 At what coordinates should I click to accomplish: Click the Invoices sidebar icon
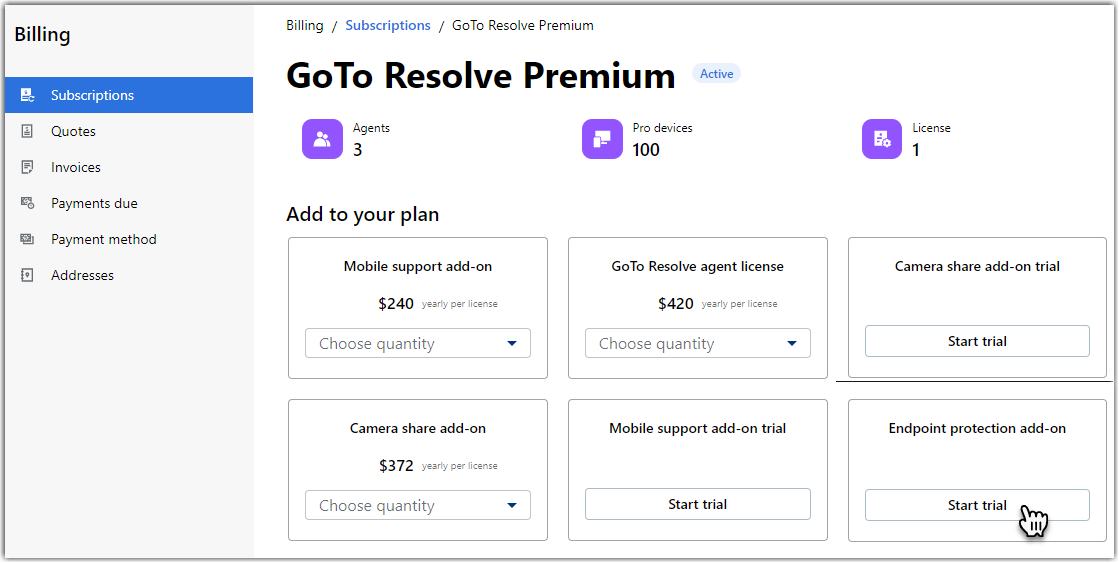pos(27,167)
